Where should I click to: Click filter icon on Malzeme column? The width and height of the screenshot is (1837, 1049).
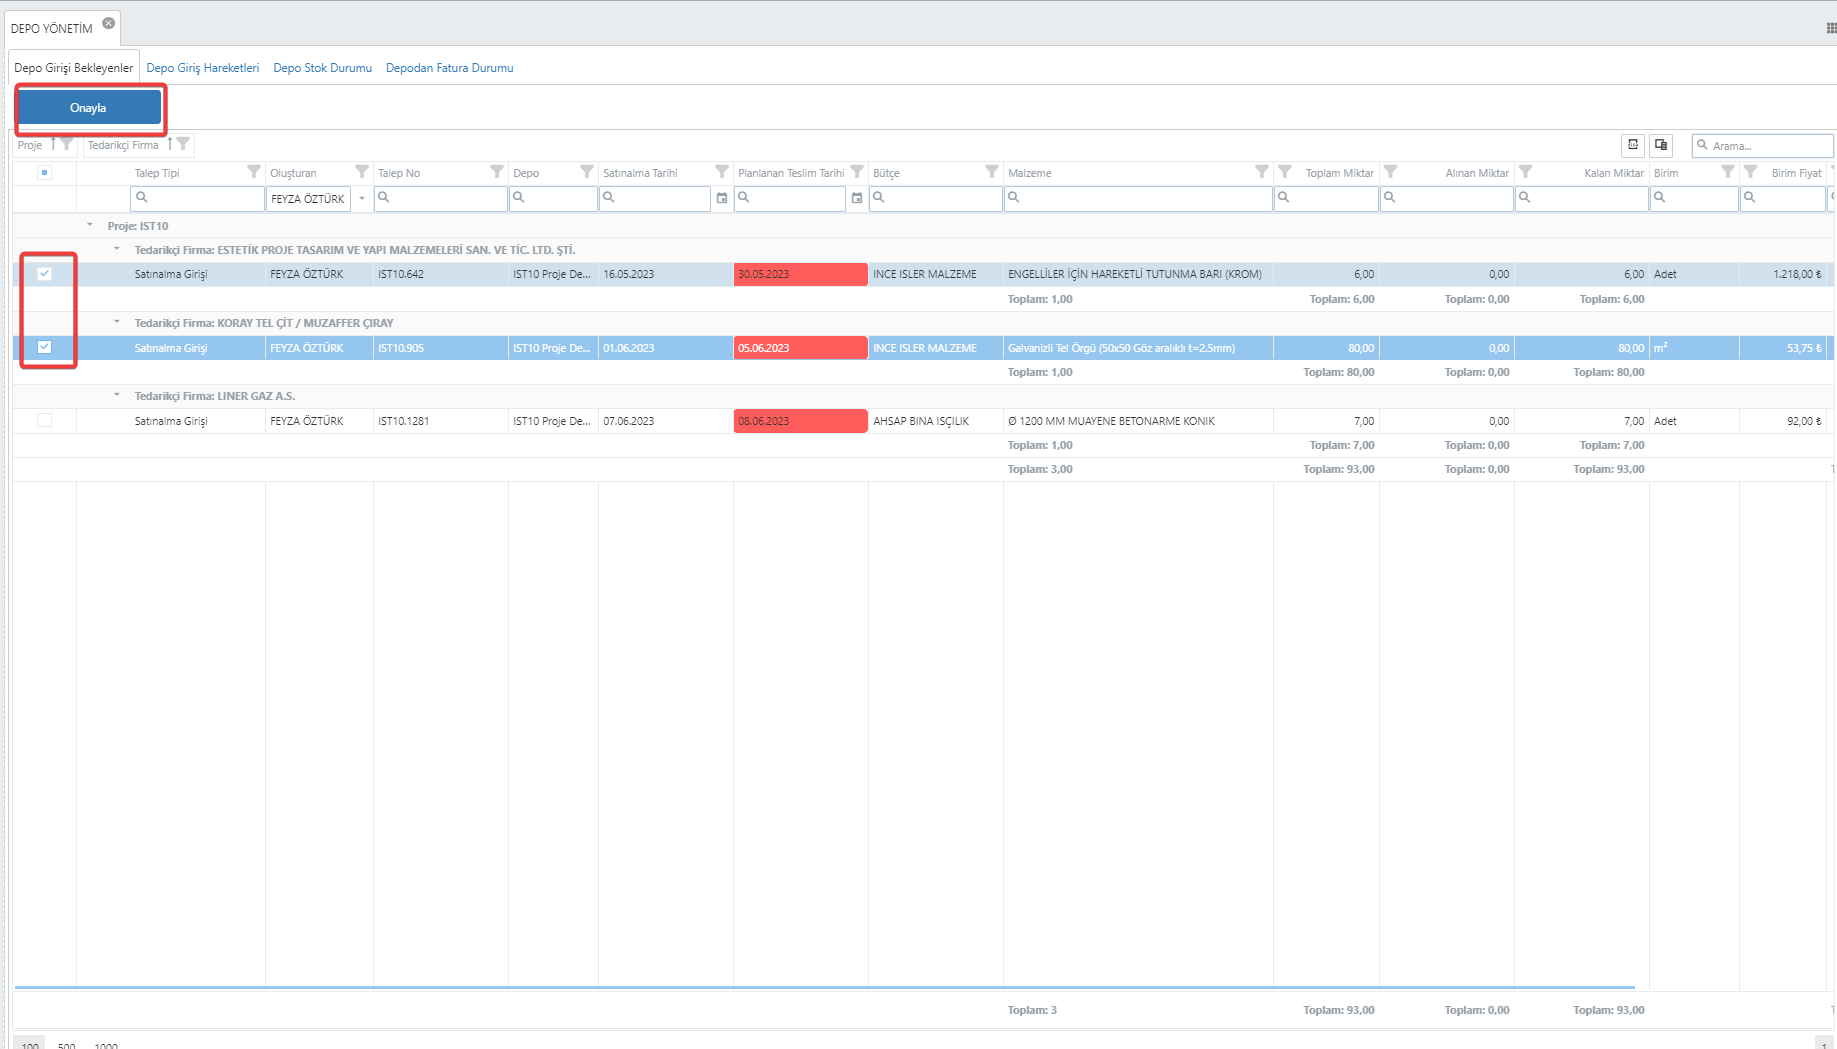coord(1262,172)
